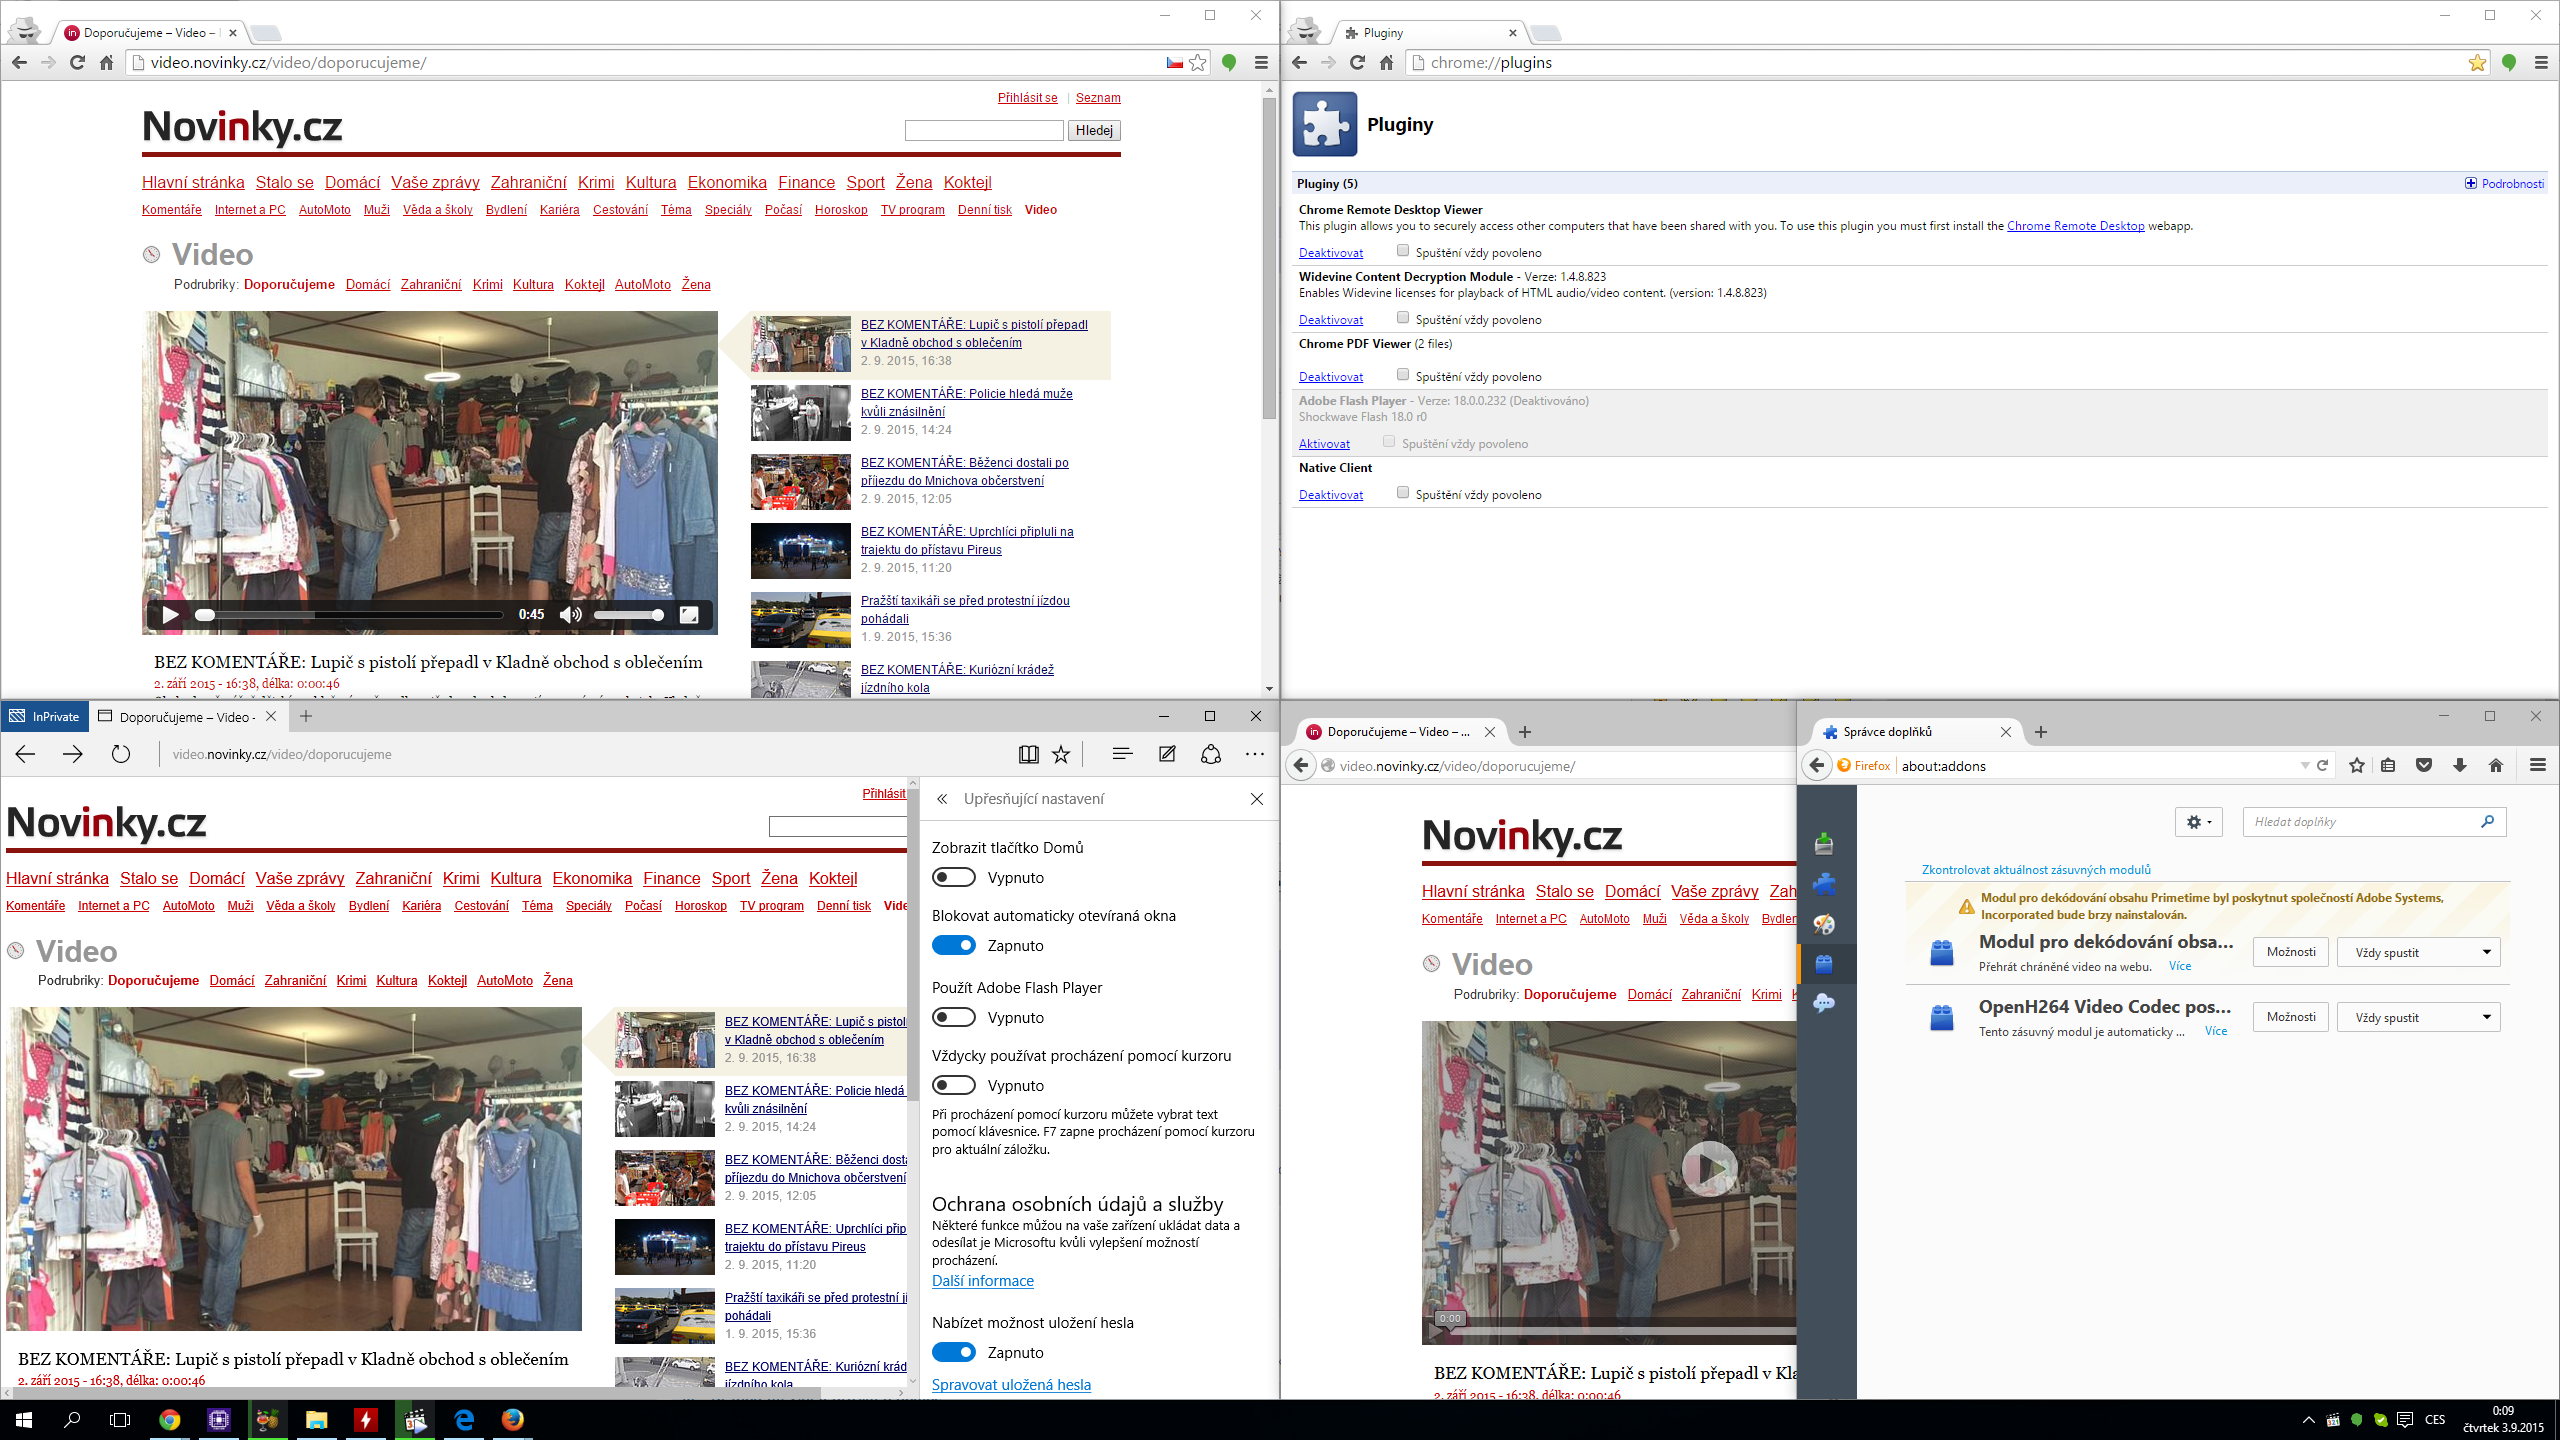Click 'Aktivovat' link for Adobe Flash Player
Screen dimensions: 2560x1440
click(1324, 444)
